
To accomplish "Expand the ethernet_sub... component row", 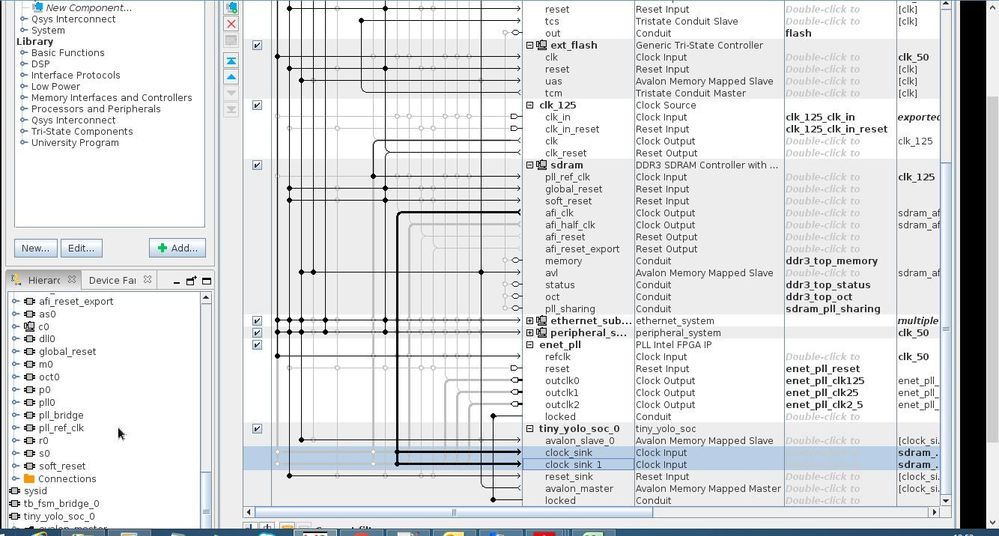I will [529, 321].
